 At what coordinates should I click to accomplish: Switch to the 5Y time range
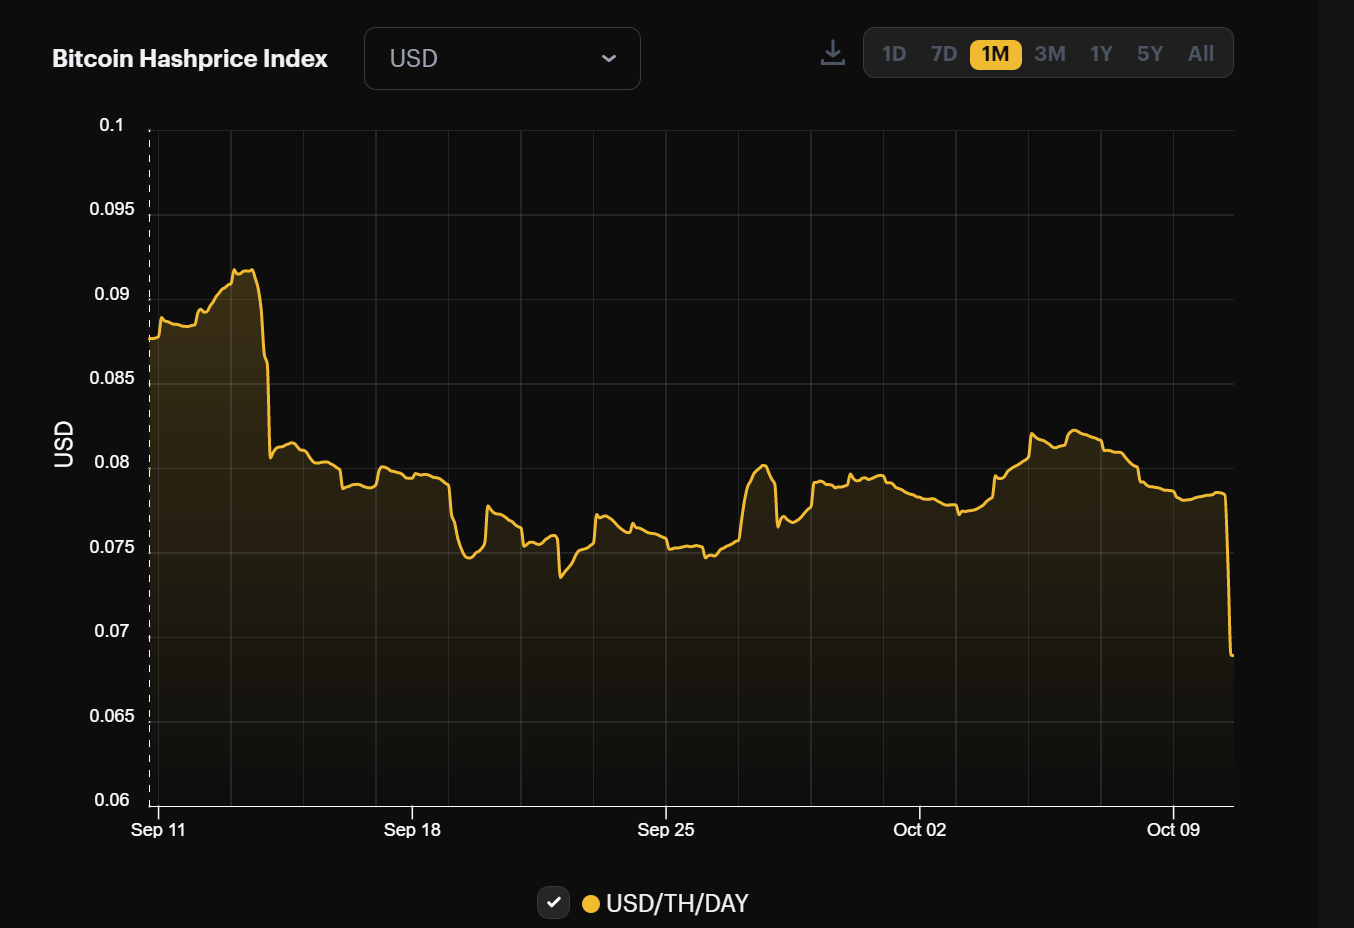click(x=1150, y=54)
